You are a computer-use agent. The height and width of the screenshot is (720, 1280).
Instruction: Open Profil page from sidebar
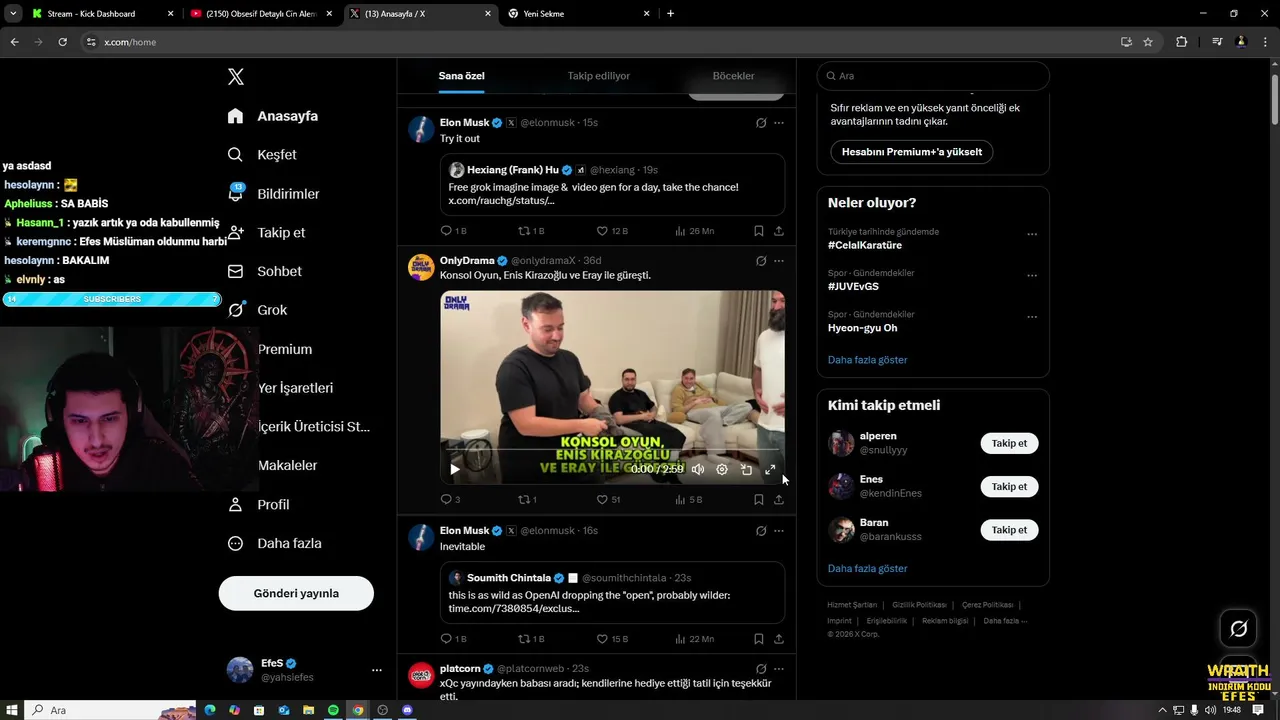258,505
